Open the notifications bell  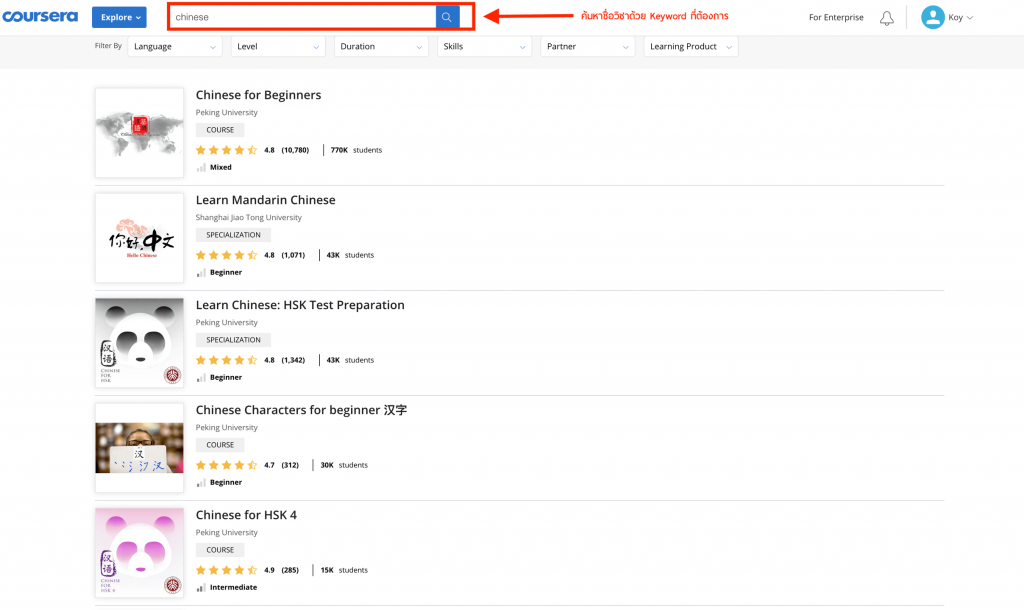point(886,18)
